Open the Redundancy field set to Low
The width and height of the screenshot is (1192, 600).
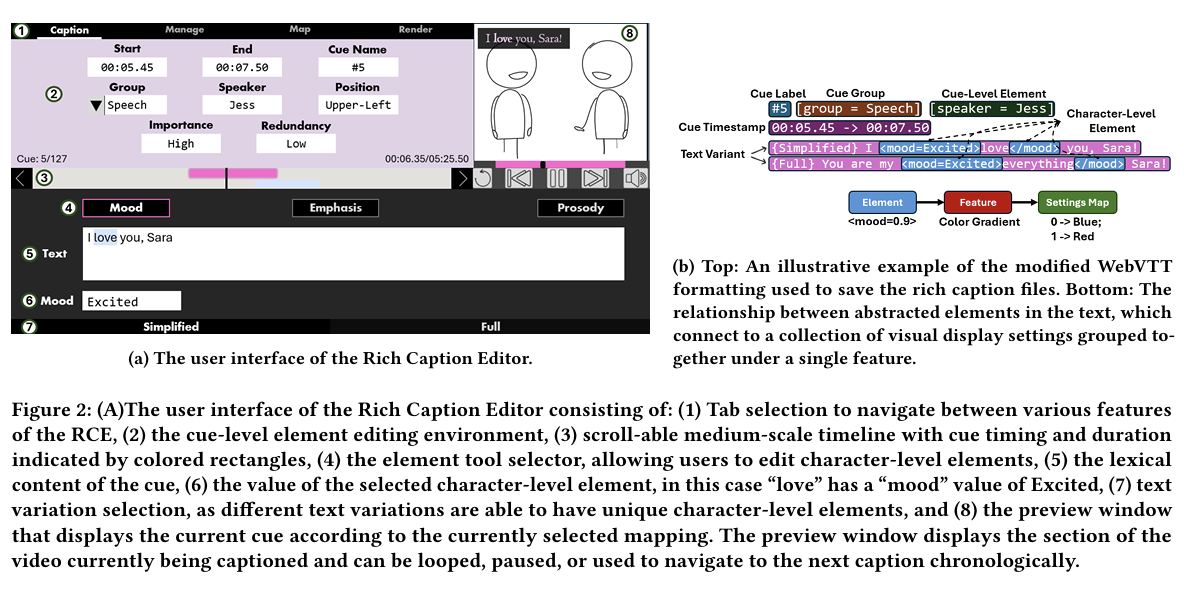click(296, 144)
